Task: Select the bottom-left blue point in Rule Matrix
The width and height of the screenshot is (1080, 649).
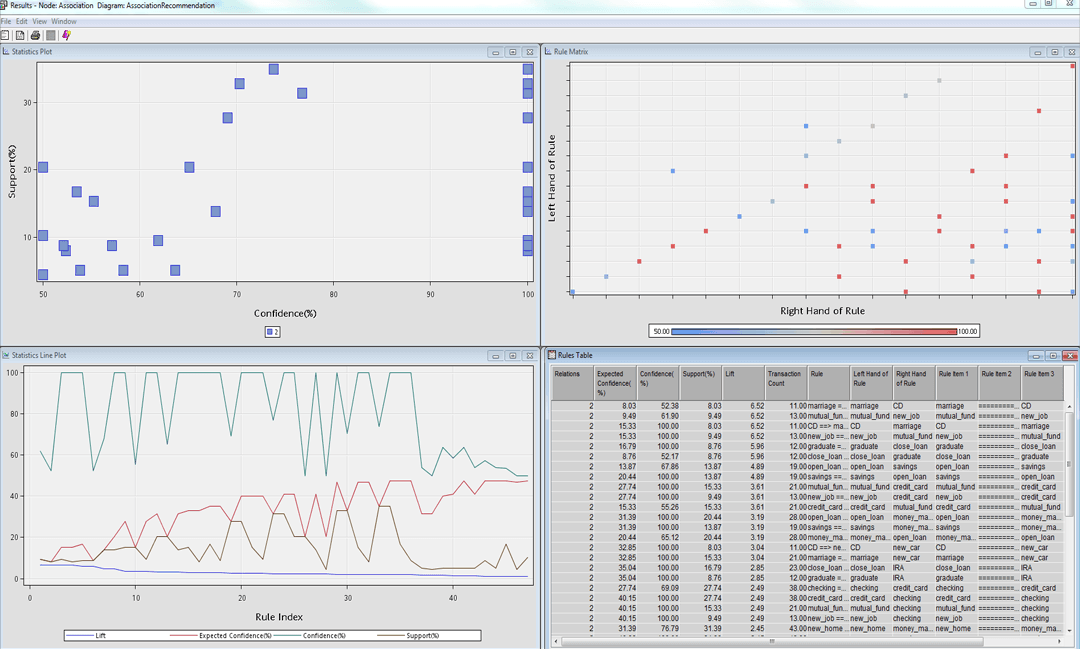Action: coord(572,292)
